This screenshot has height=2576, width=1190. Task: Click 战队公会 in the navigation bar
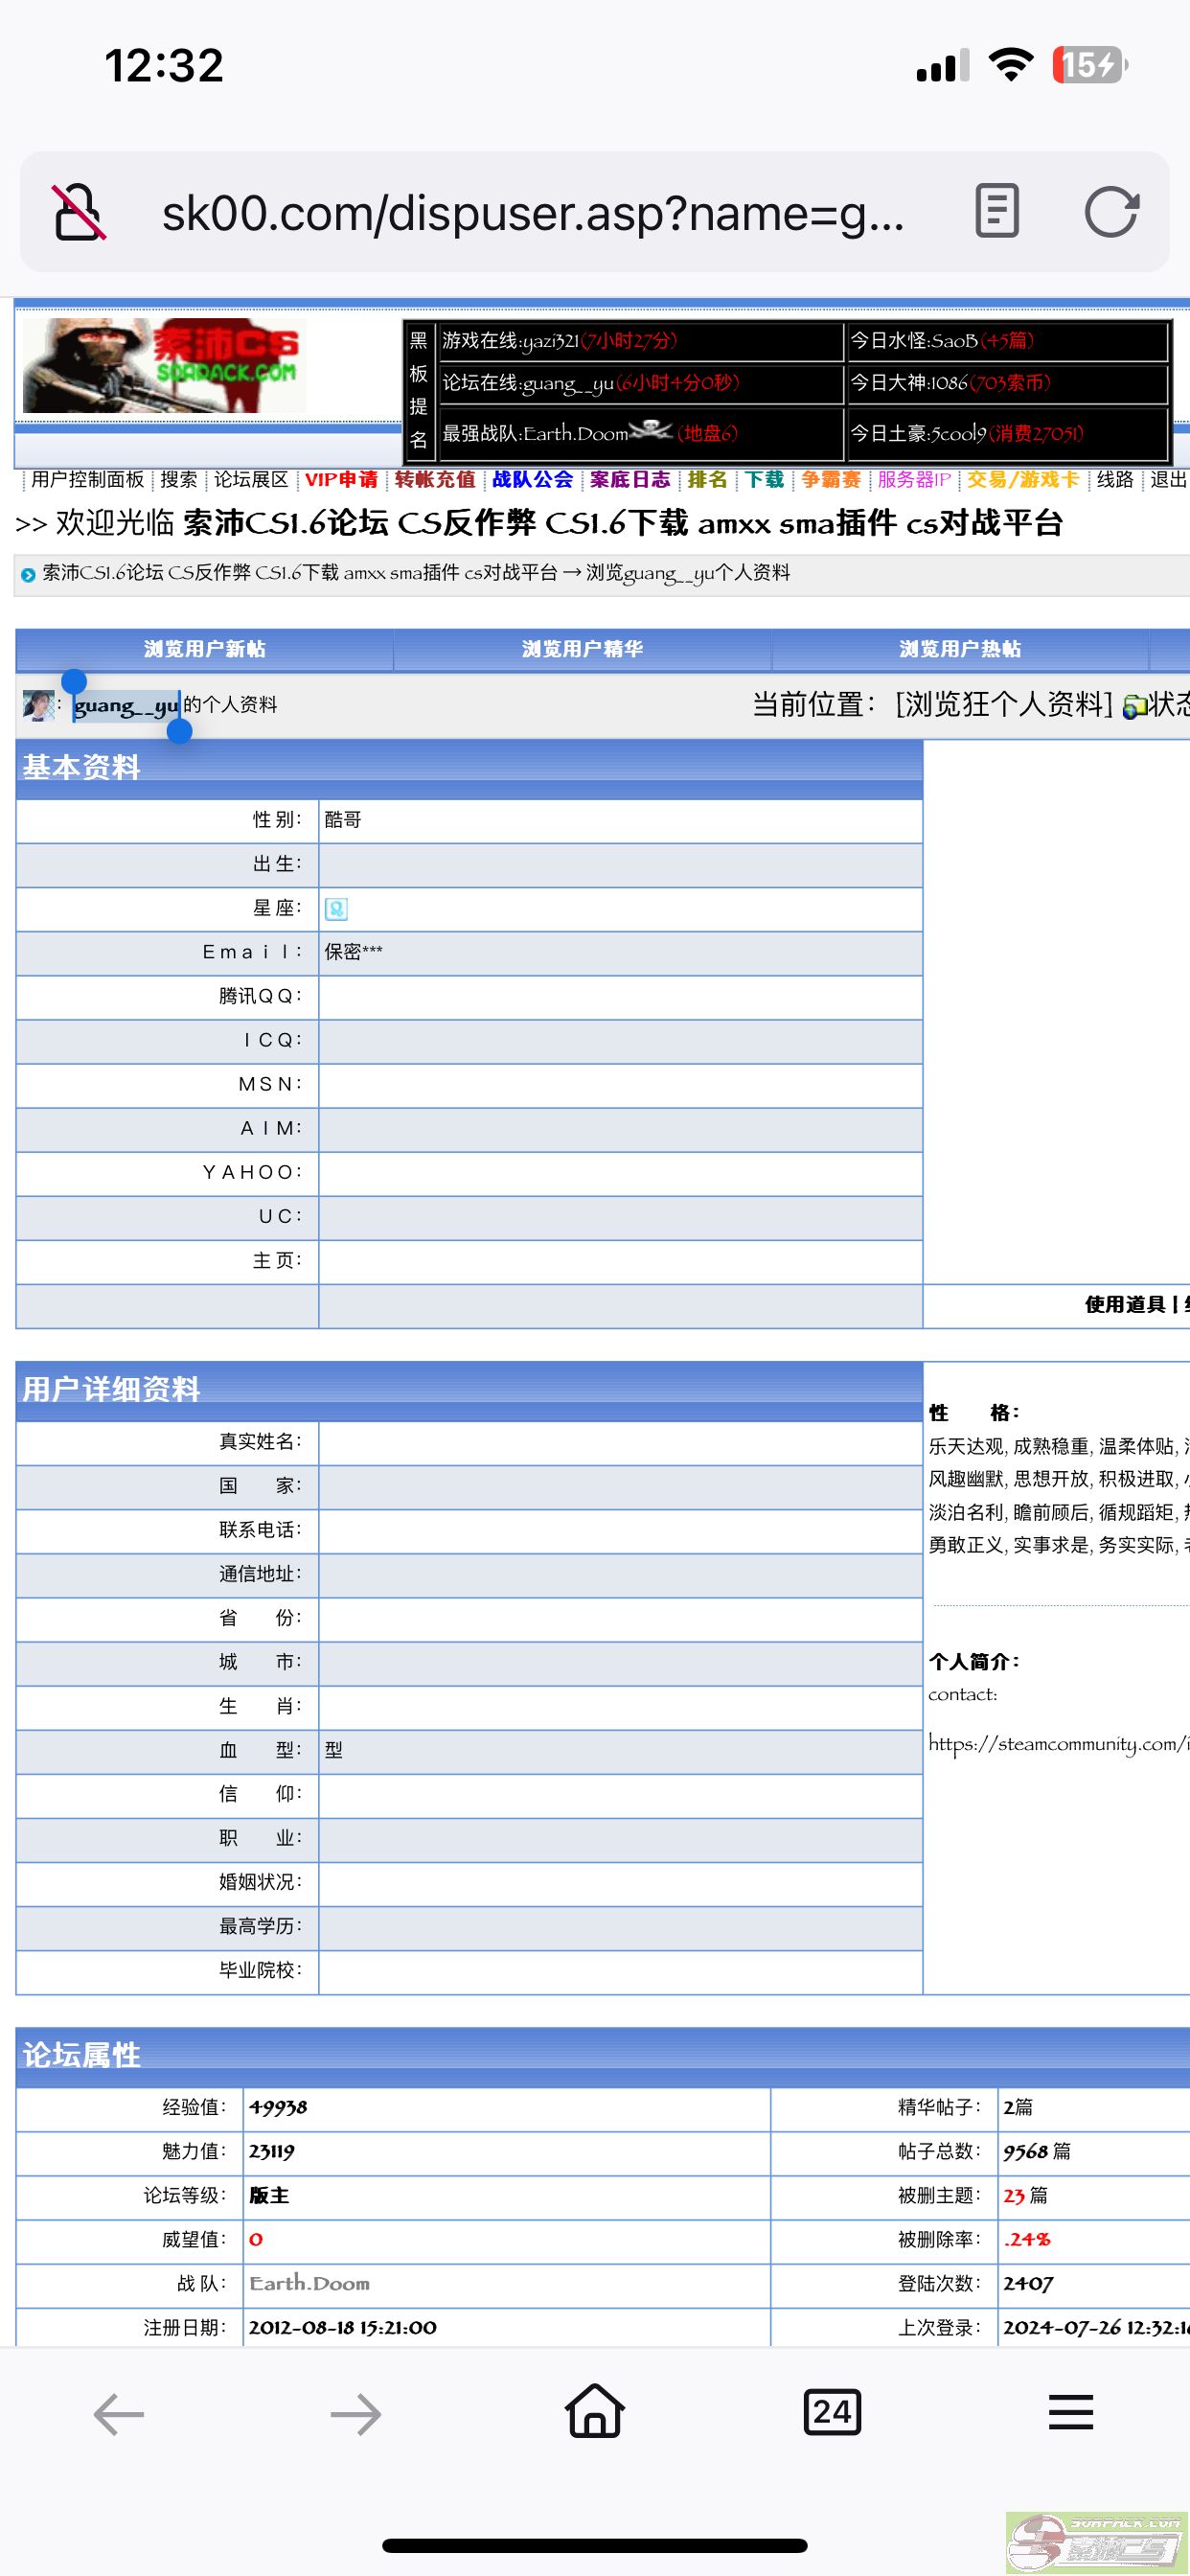pyautogui.click(x=532, y=480)
